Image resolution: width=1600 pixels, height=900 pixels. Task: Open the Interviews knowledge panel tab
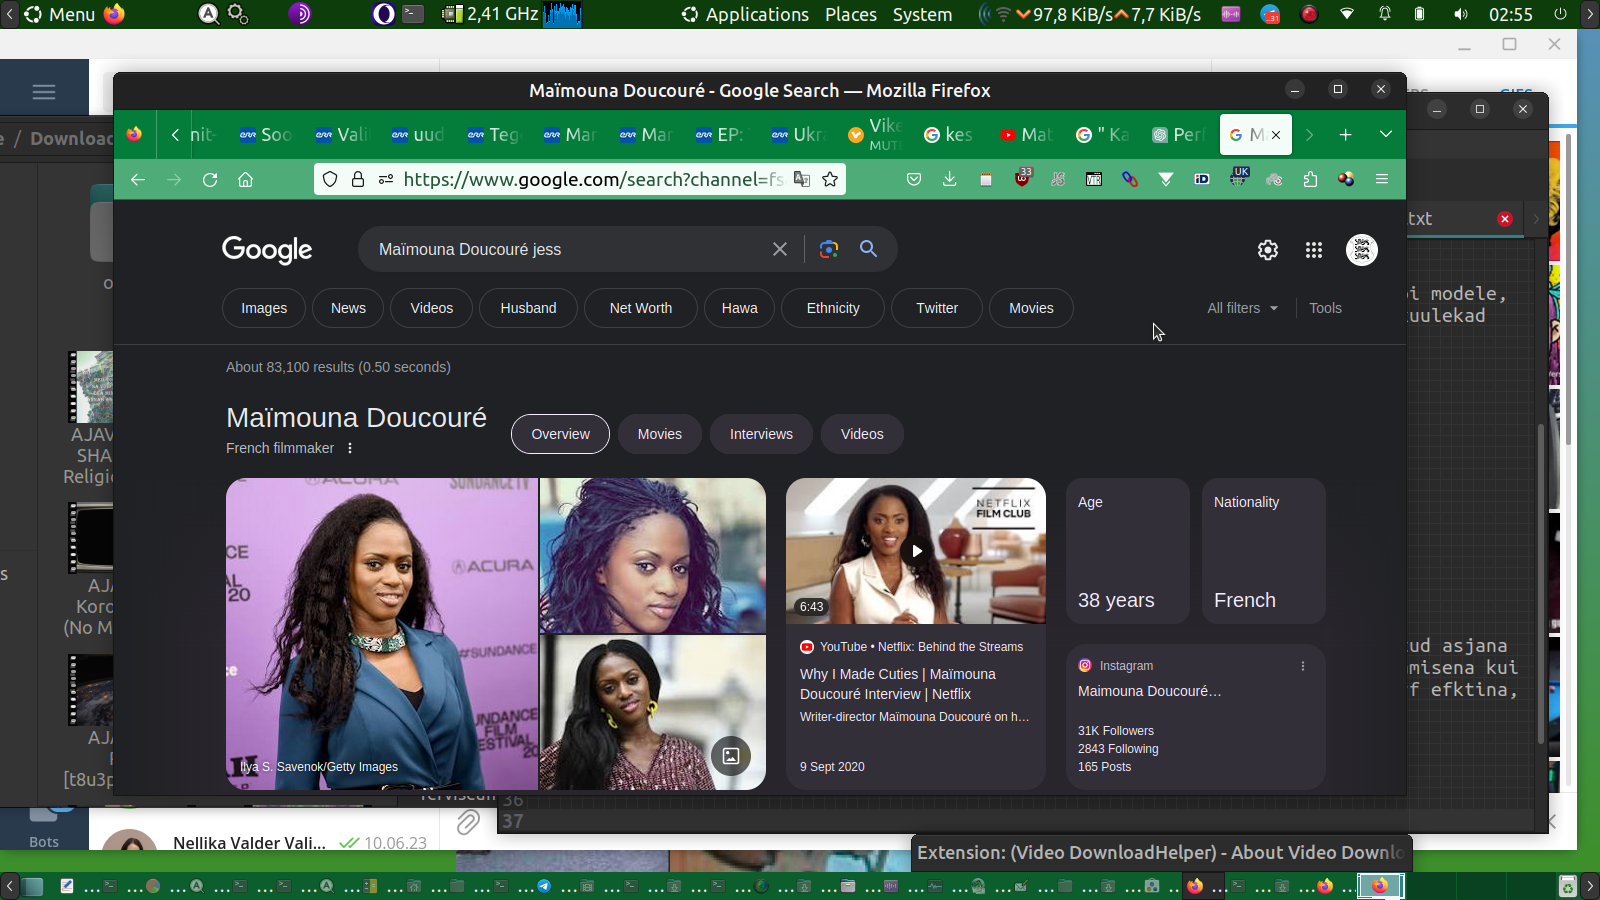[x=761, y=434]
